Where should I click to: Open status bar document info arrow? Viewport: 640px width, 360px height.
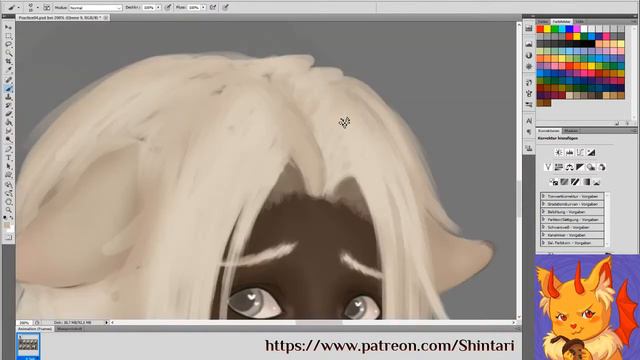(x=107, y=322)
